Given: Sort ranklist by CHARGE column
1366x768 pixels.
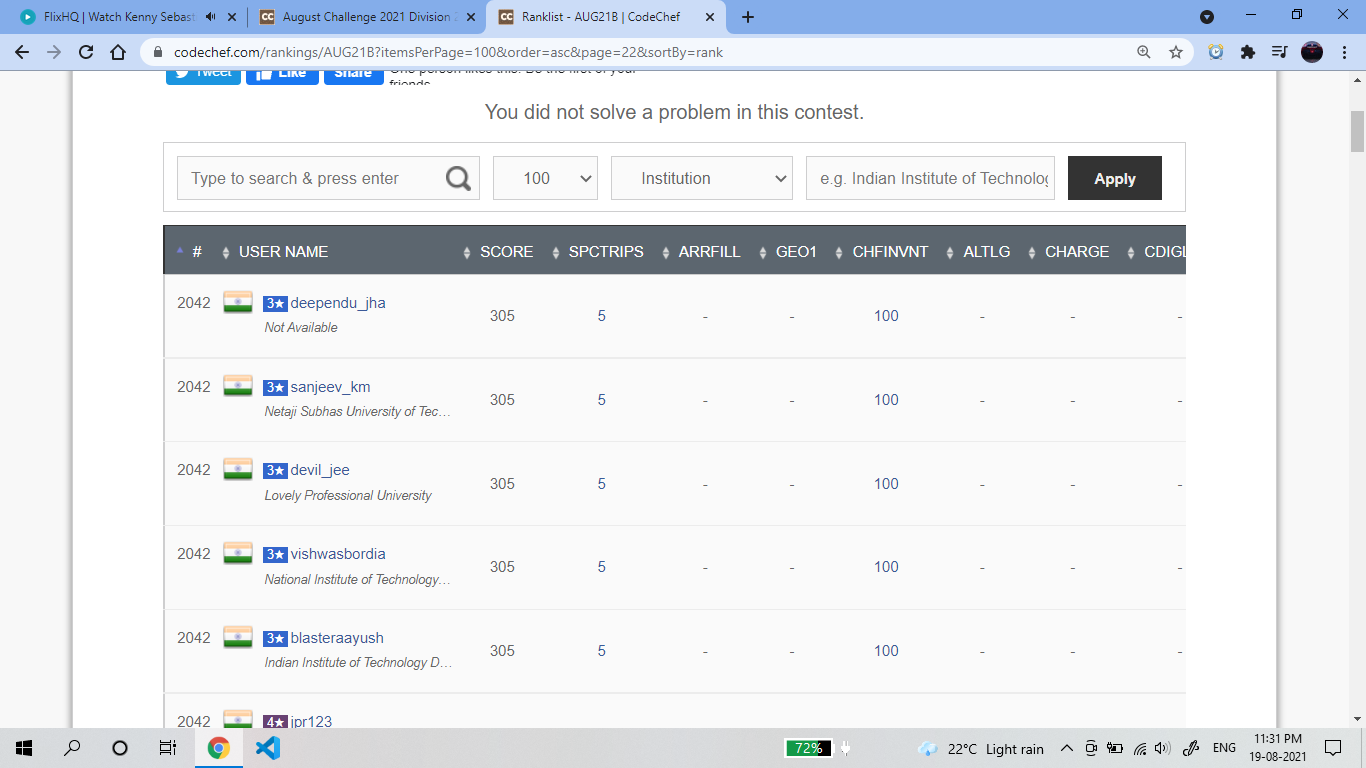Looking at the screenshot, I should click(1076, 252).
